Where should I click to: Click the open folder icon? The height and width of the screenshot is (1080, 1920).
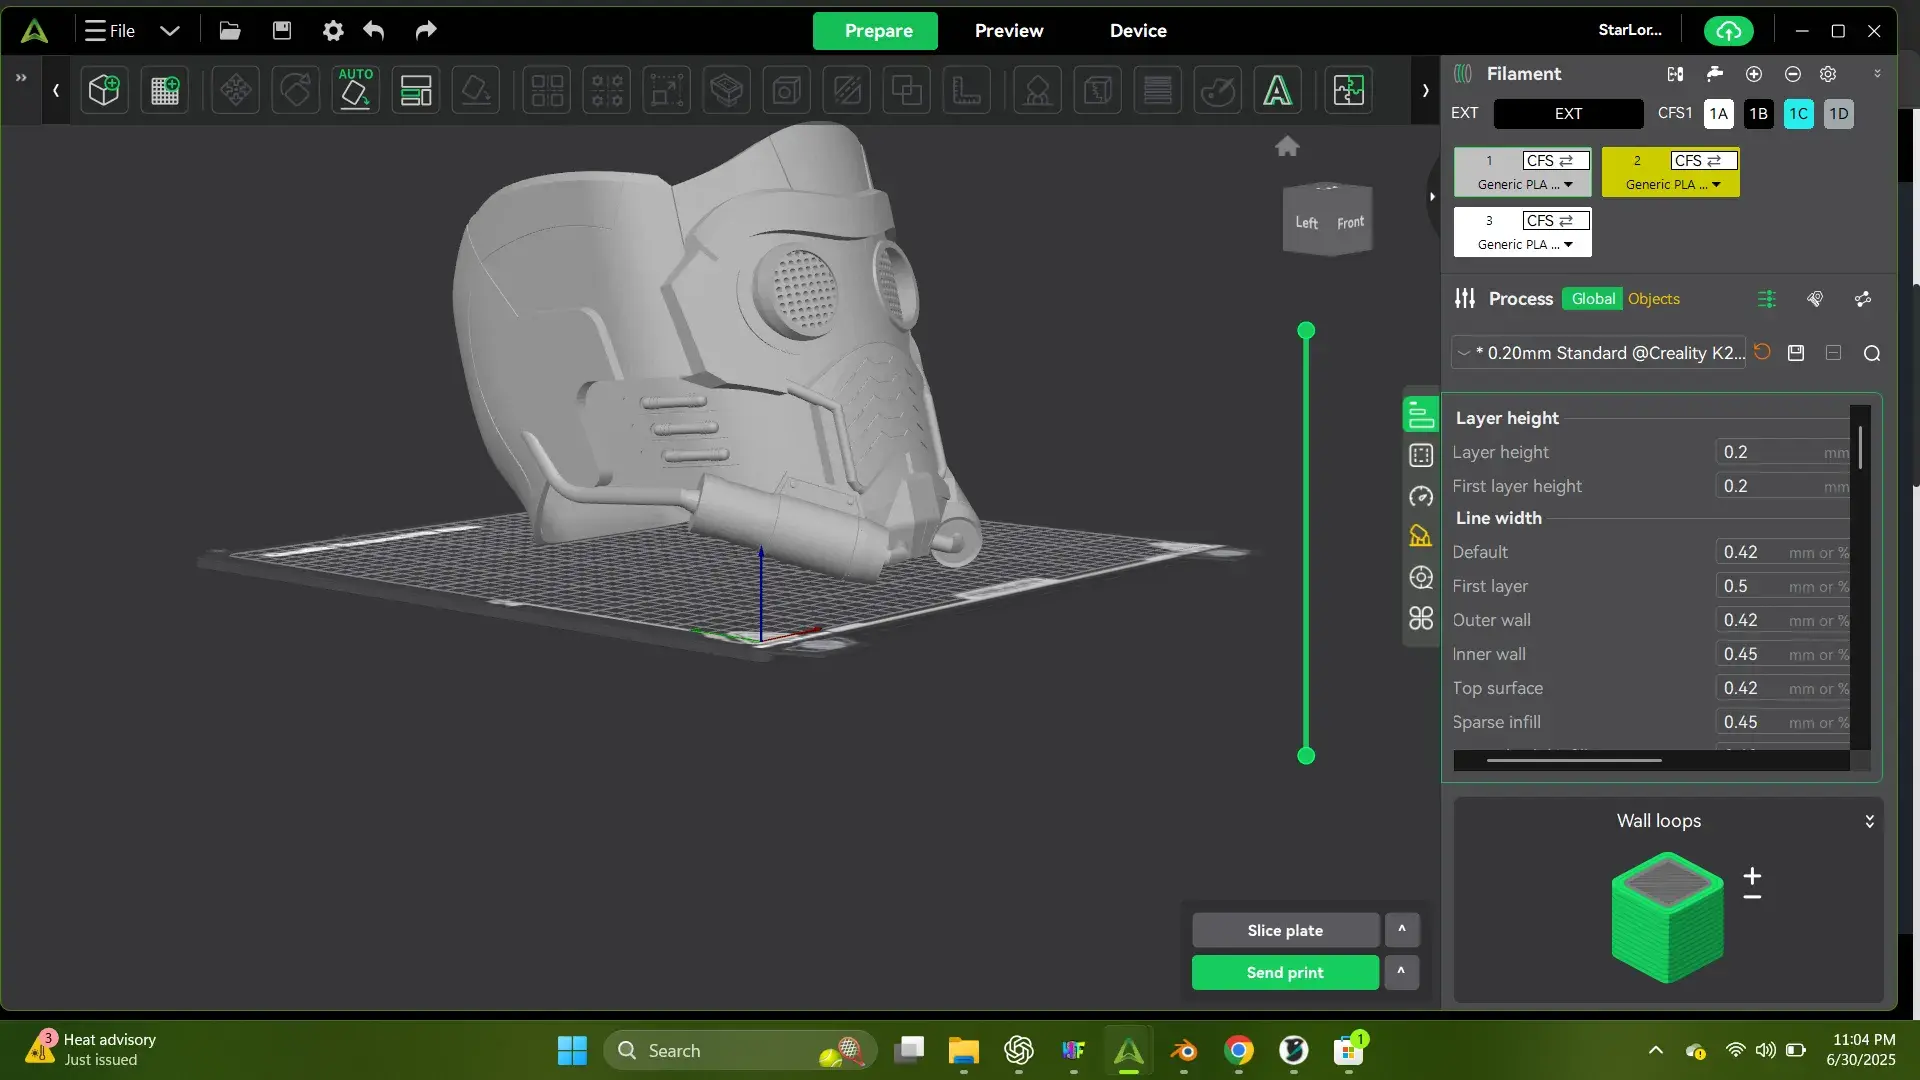pos(230,31)
